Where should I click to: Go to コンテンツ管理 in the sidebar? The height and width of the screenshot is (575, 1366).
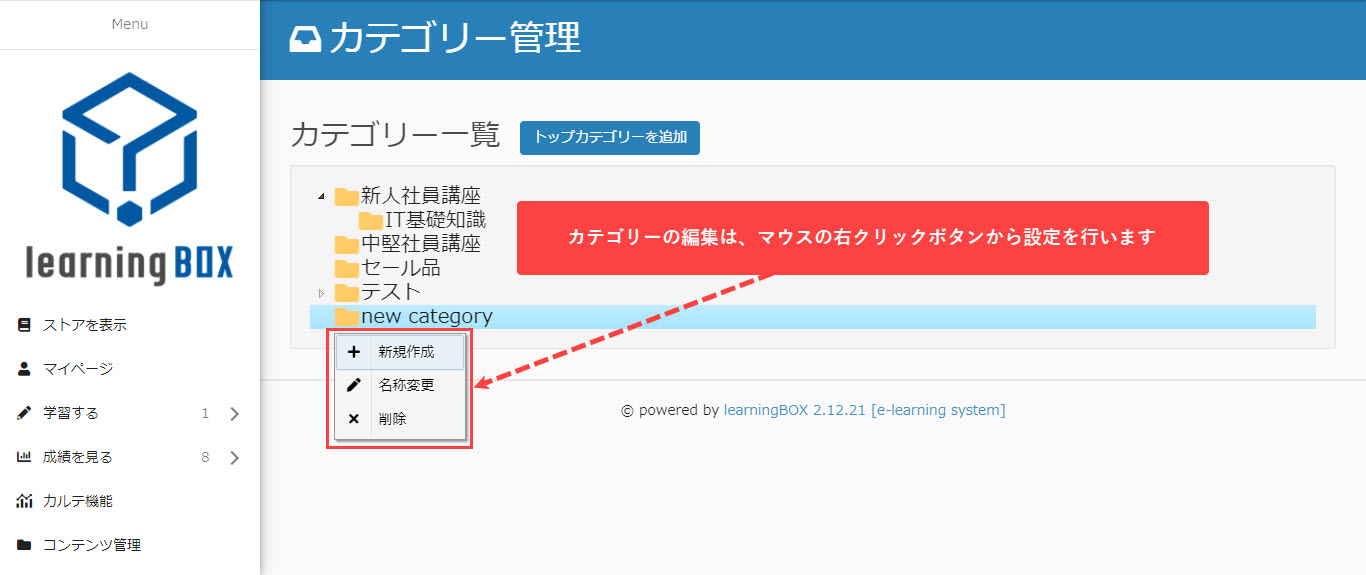click(91, 545)
